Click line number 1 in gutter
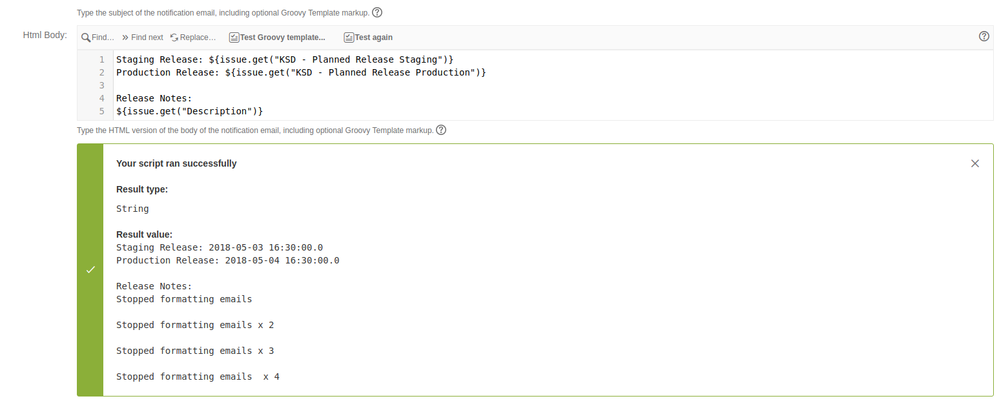 [101, 59]
